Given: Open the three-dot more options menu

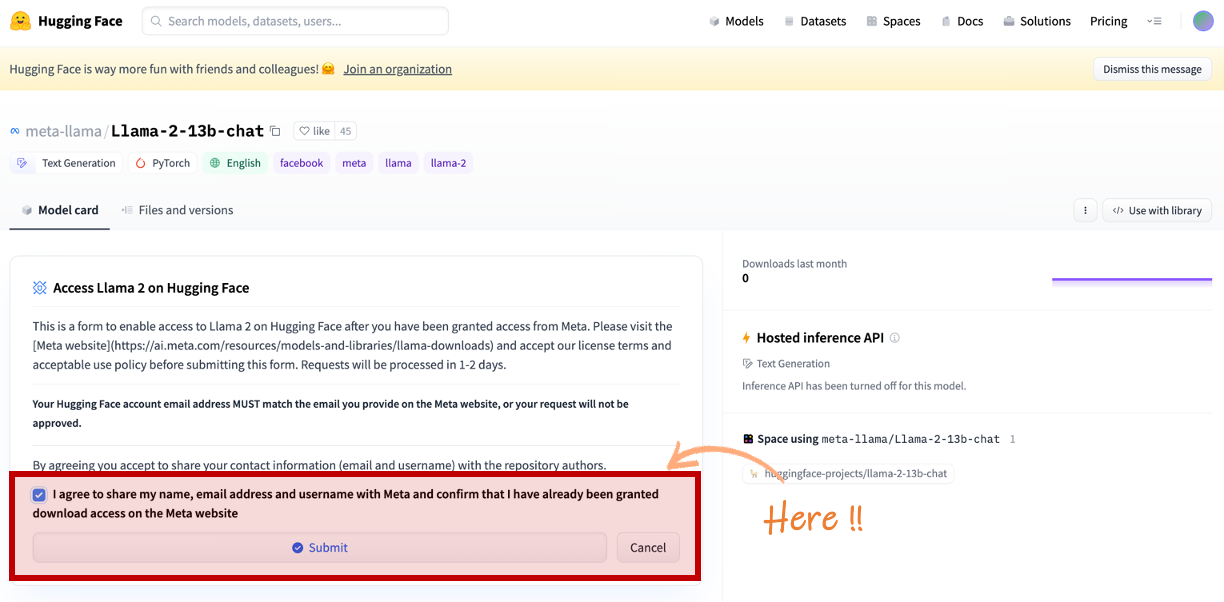Looking at the screenshot, I should click(x=1085, y=210).
